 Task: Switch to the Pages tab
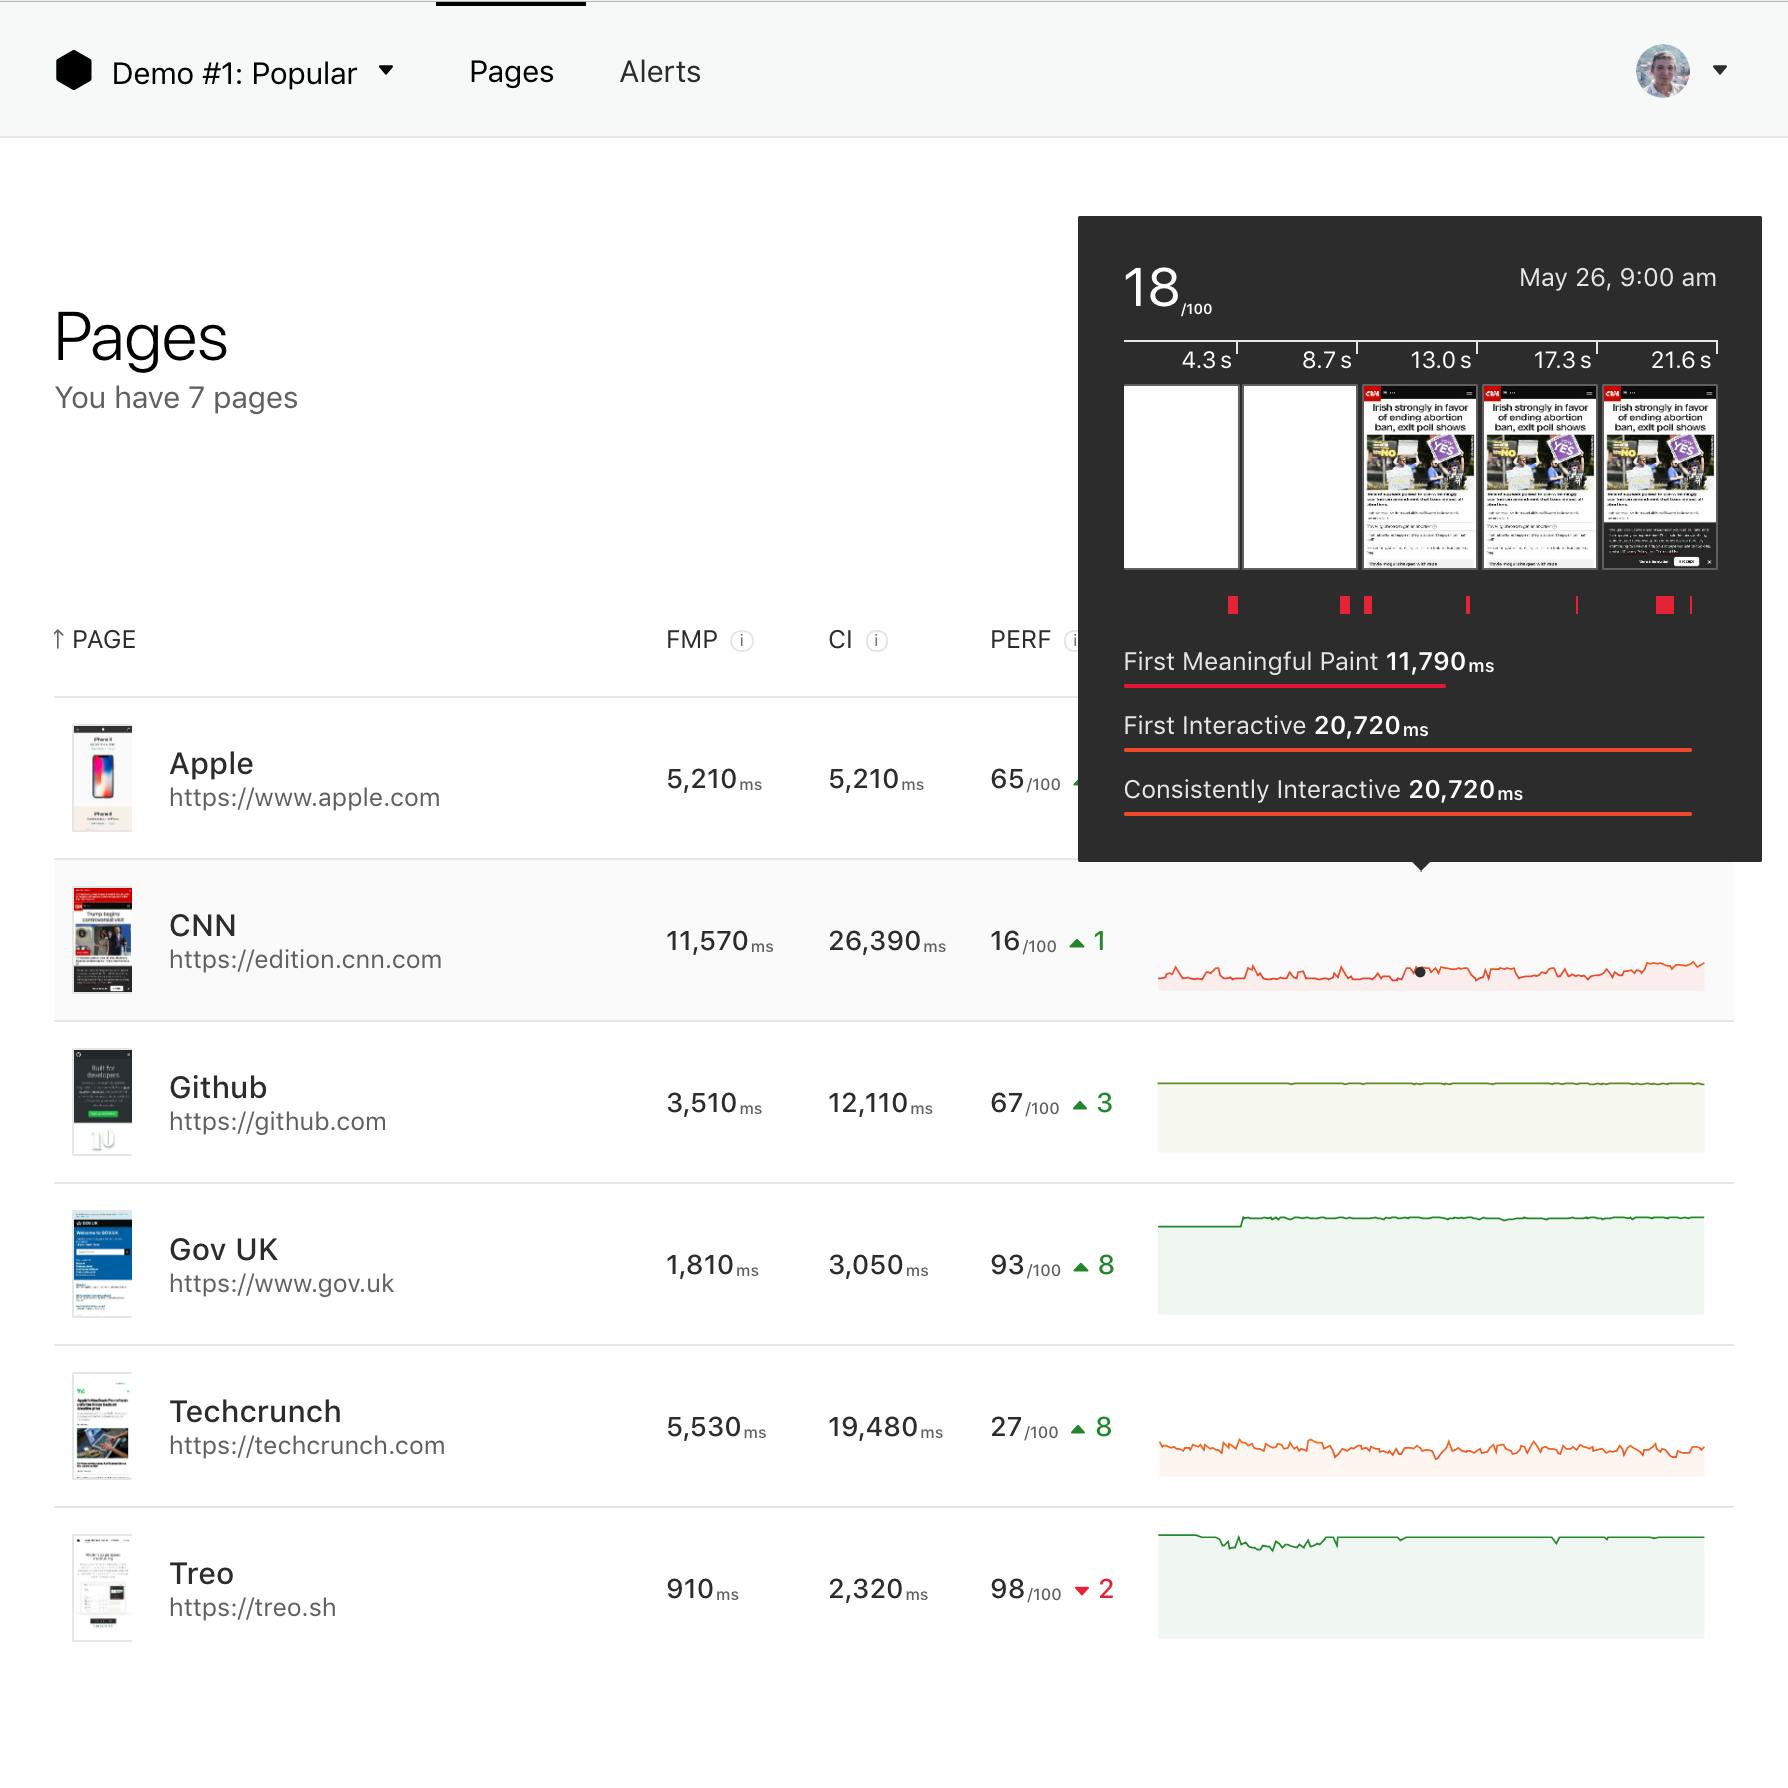click(x=511, y=72)
